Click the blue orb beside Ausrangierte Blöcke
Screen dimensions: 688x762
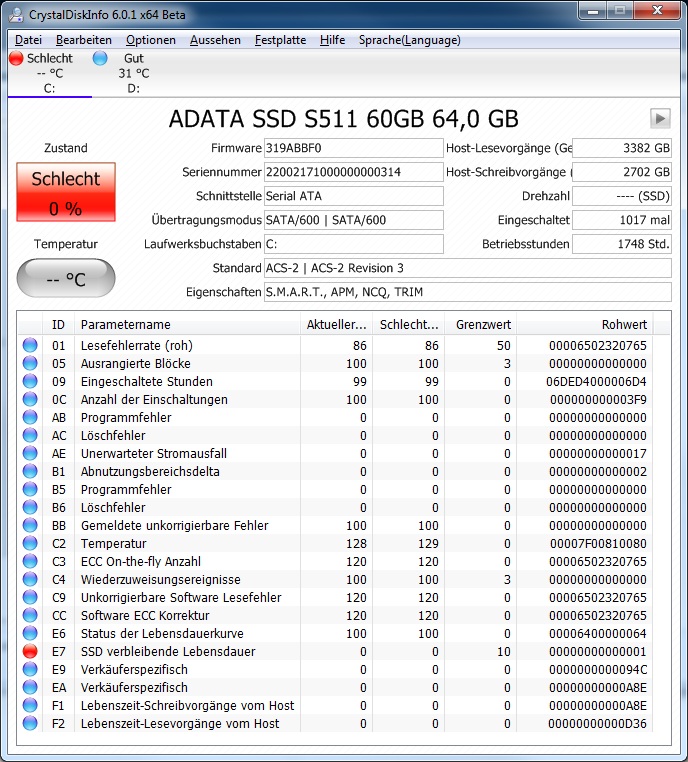[30, 363]
